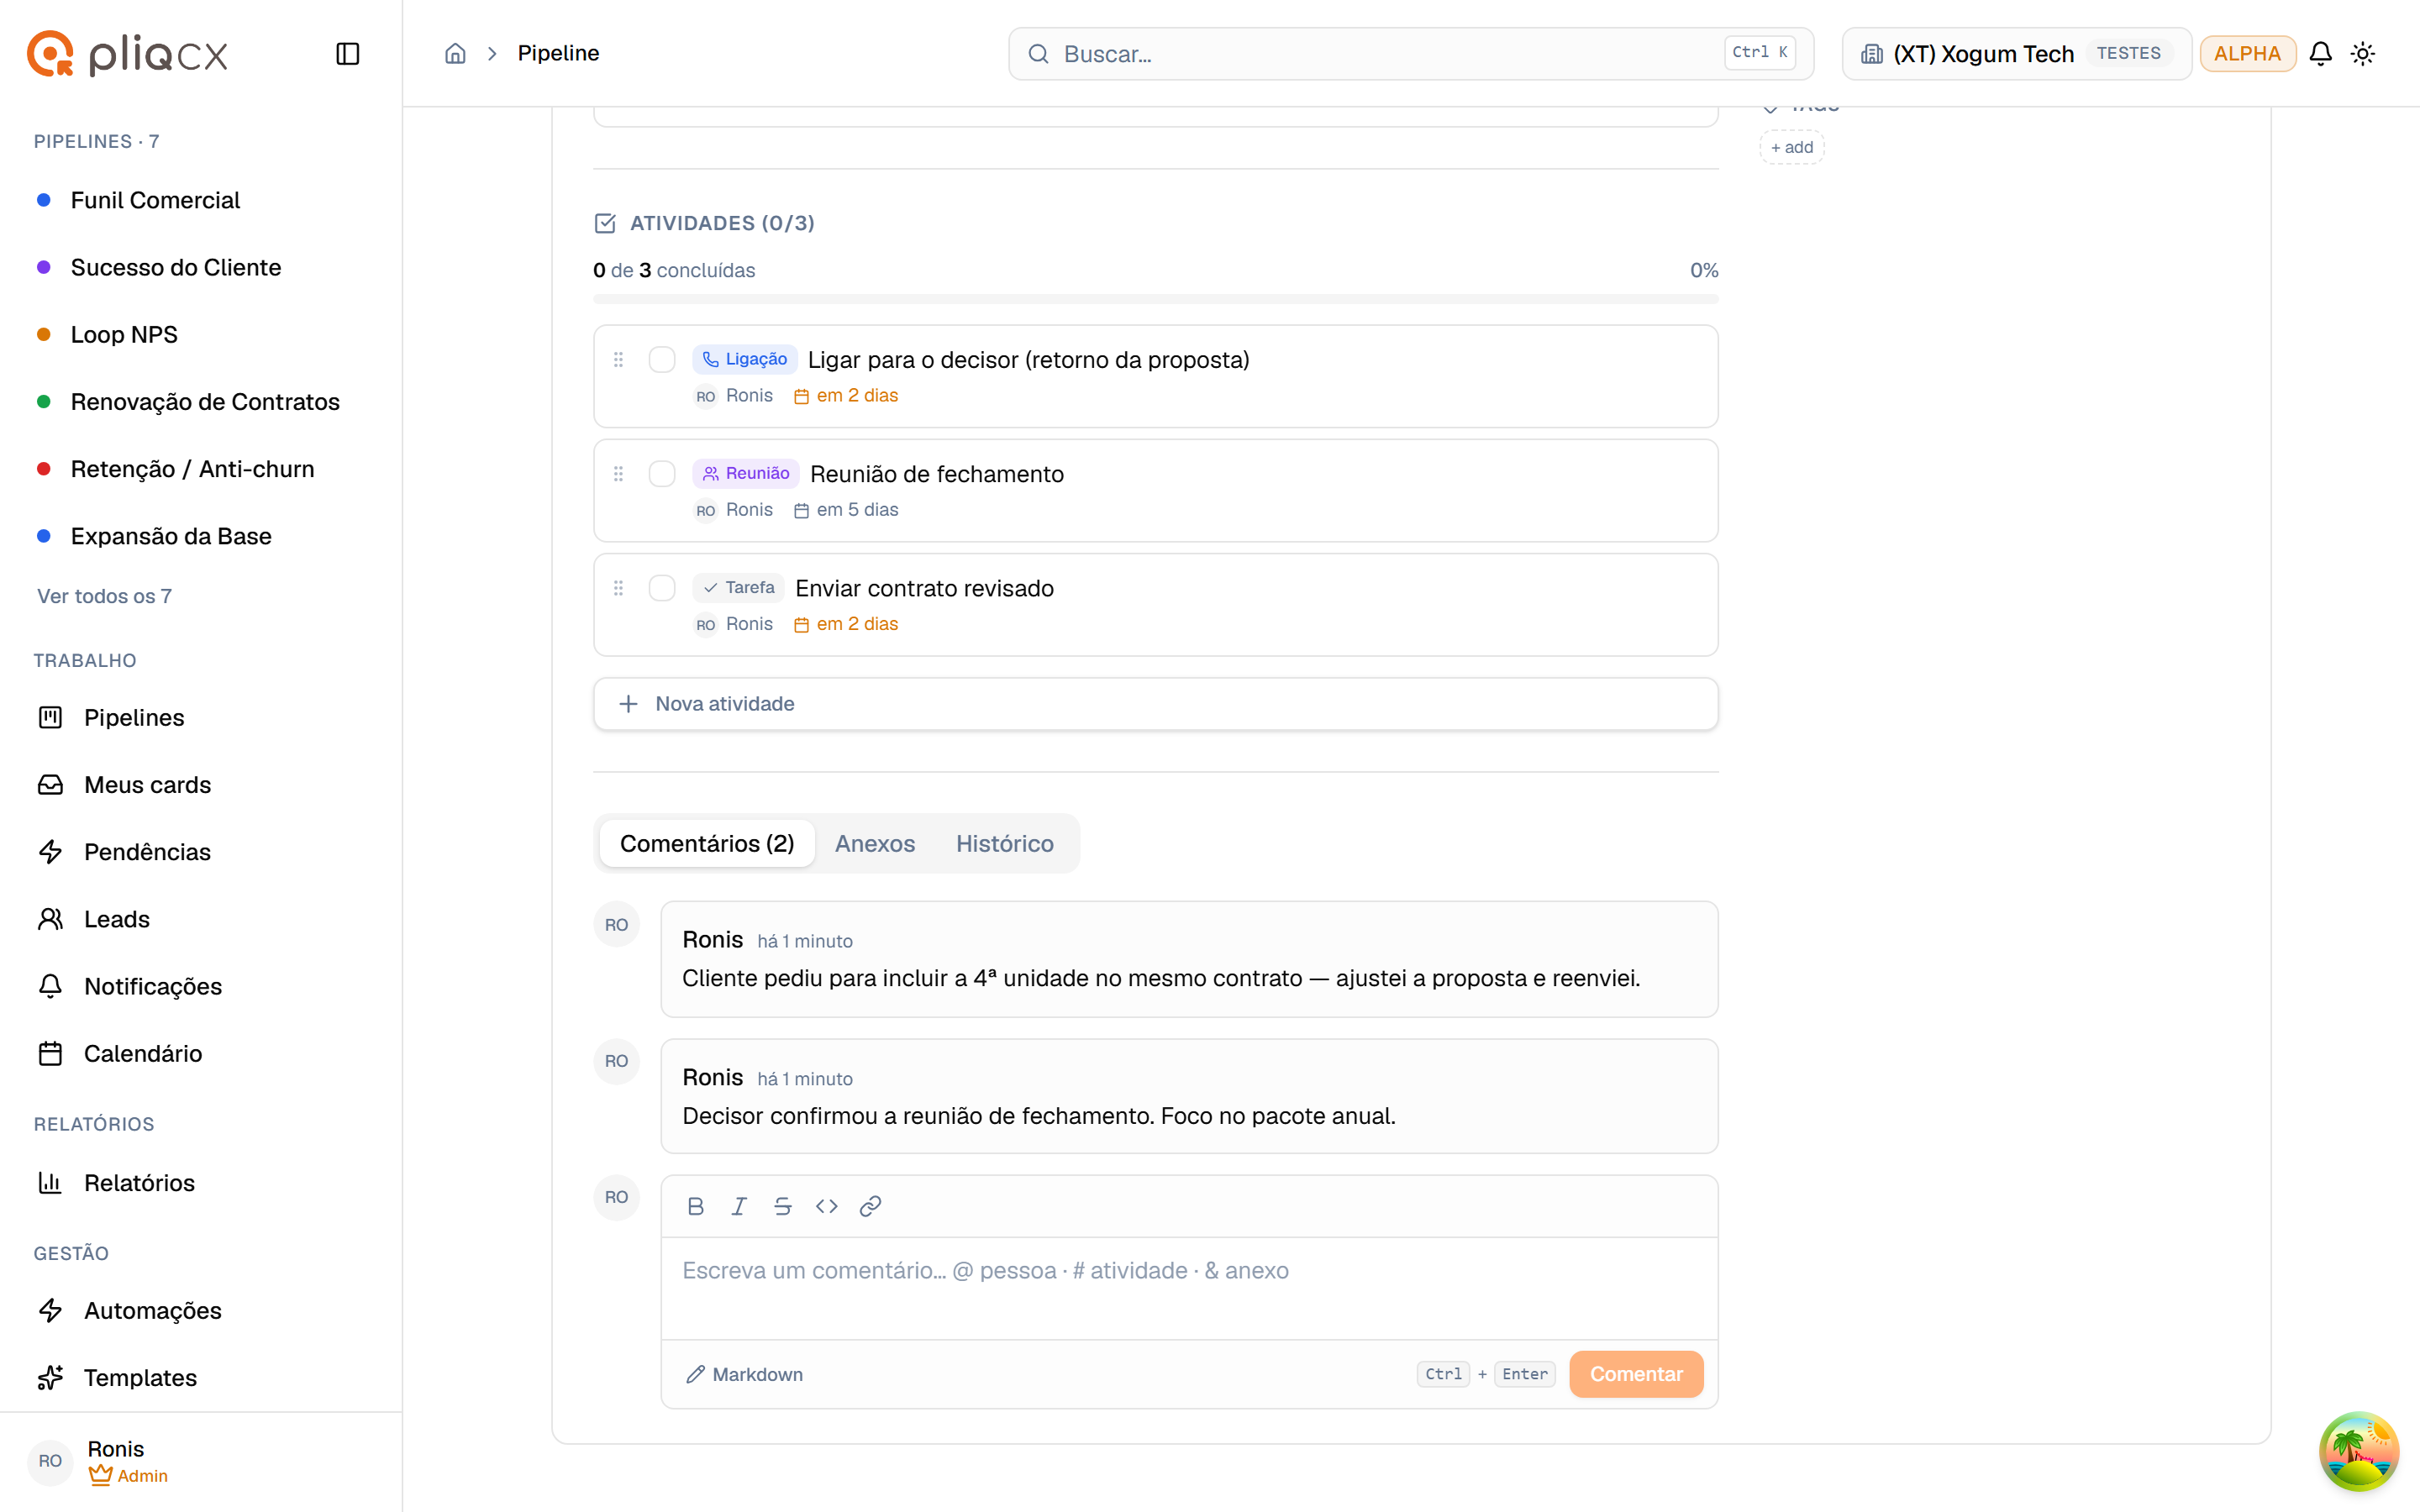
Task: Open Templates in sidebar
Action: pos(140,1377)
